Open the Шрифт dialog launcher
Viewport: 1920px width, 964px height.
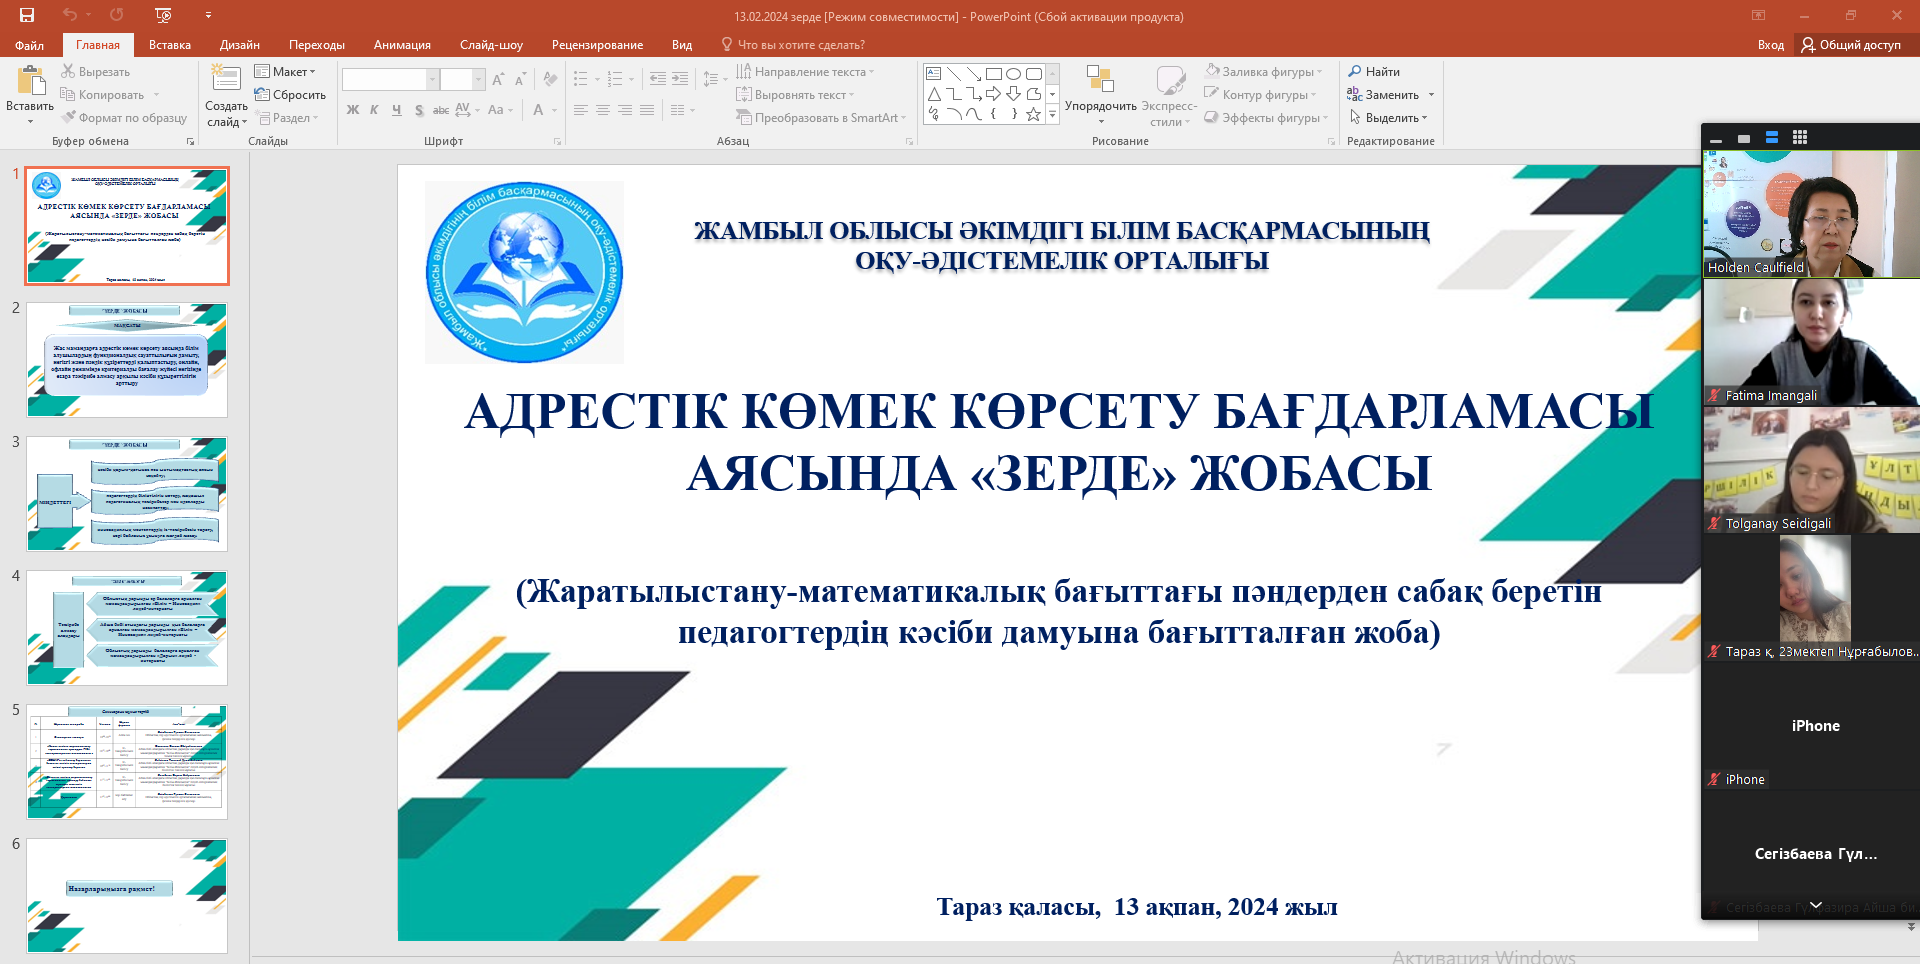point(558,142)
